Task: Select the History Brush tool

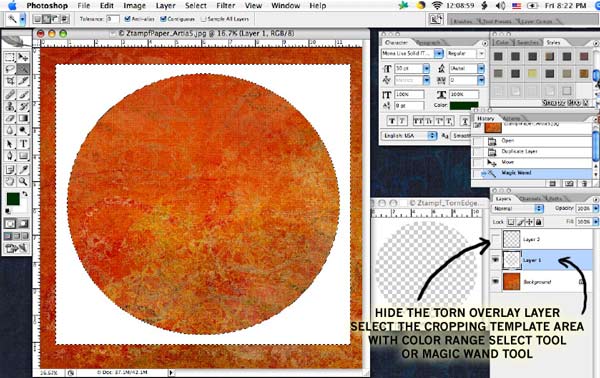Action: pos(23,106)
